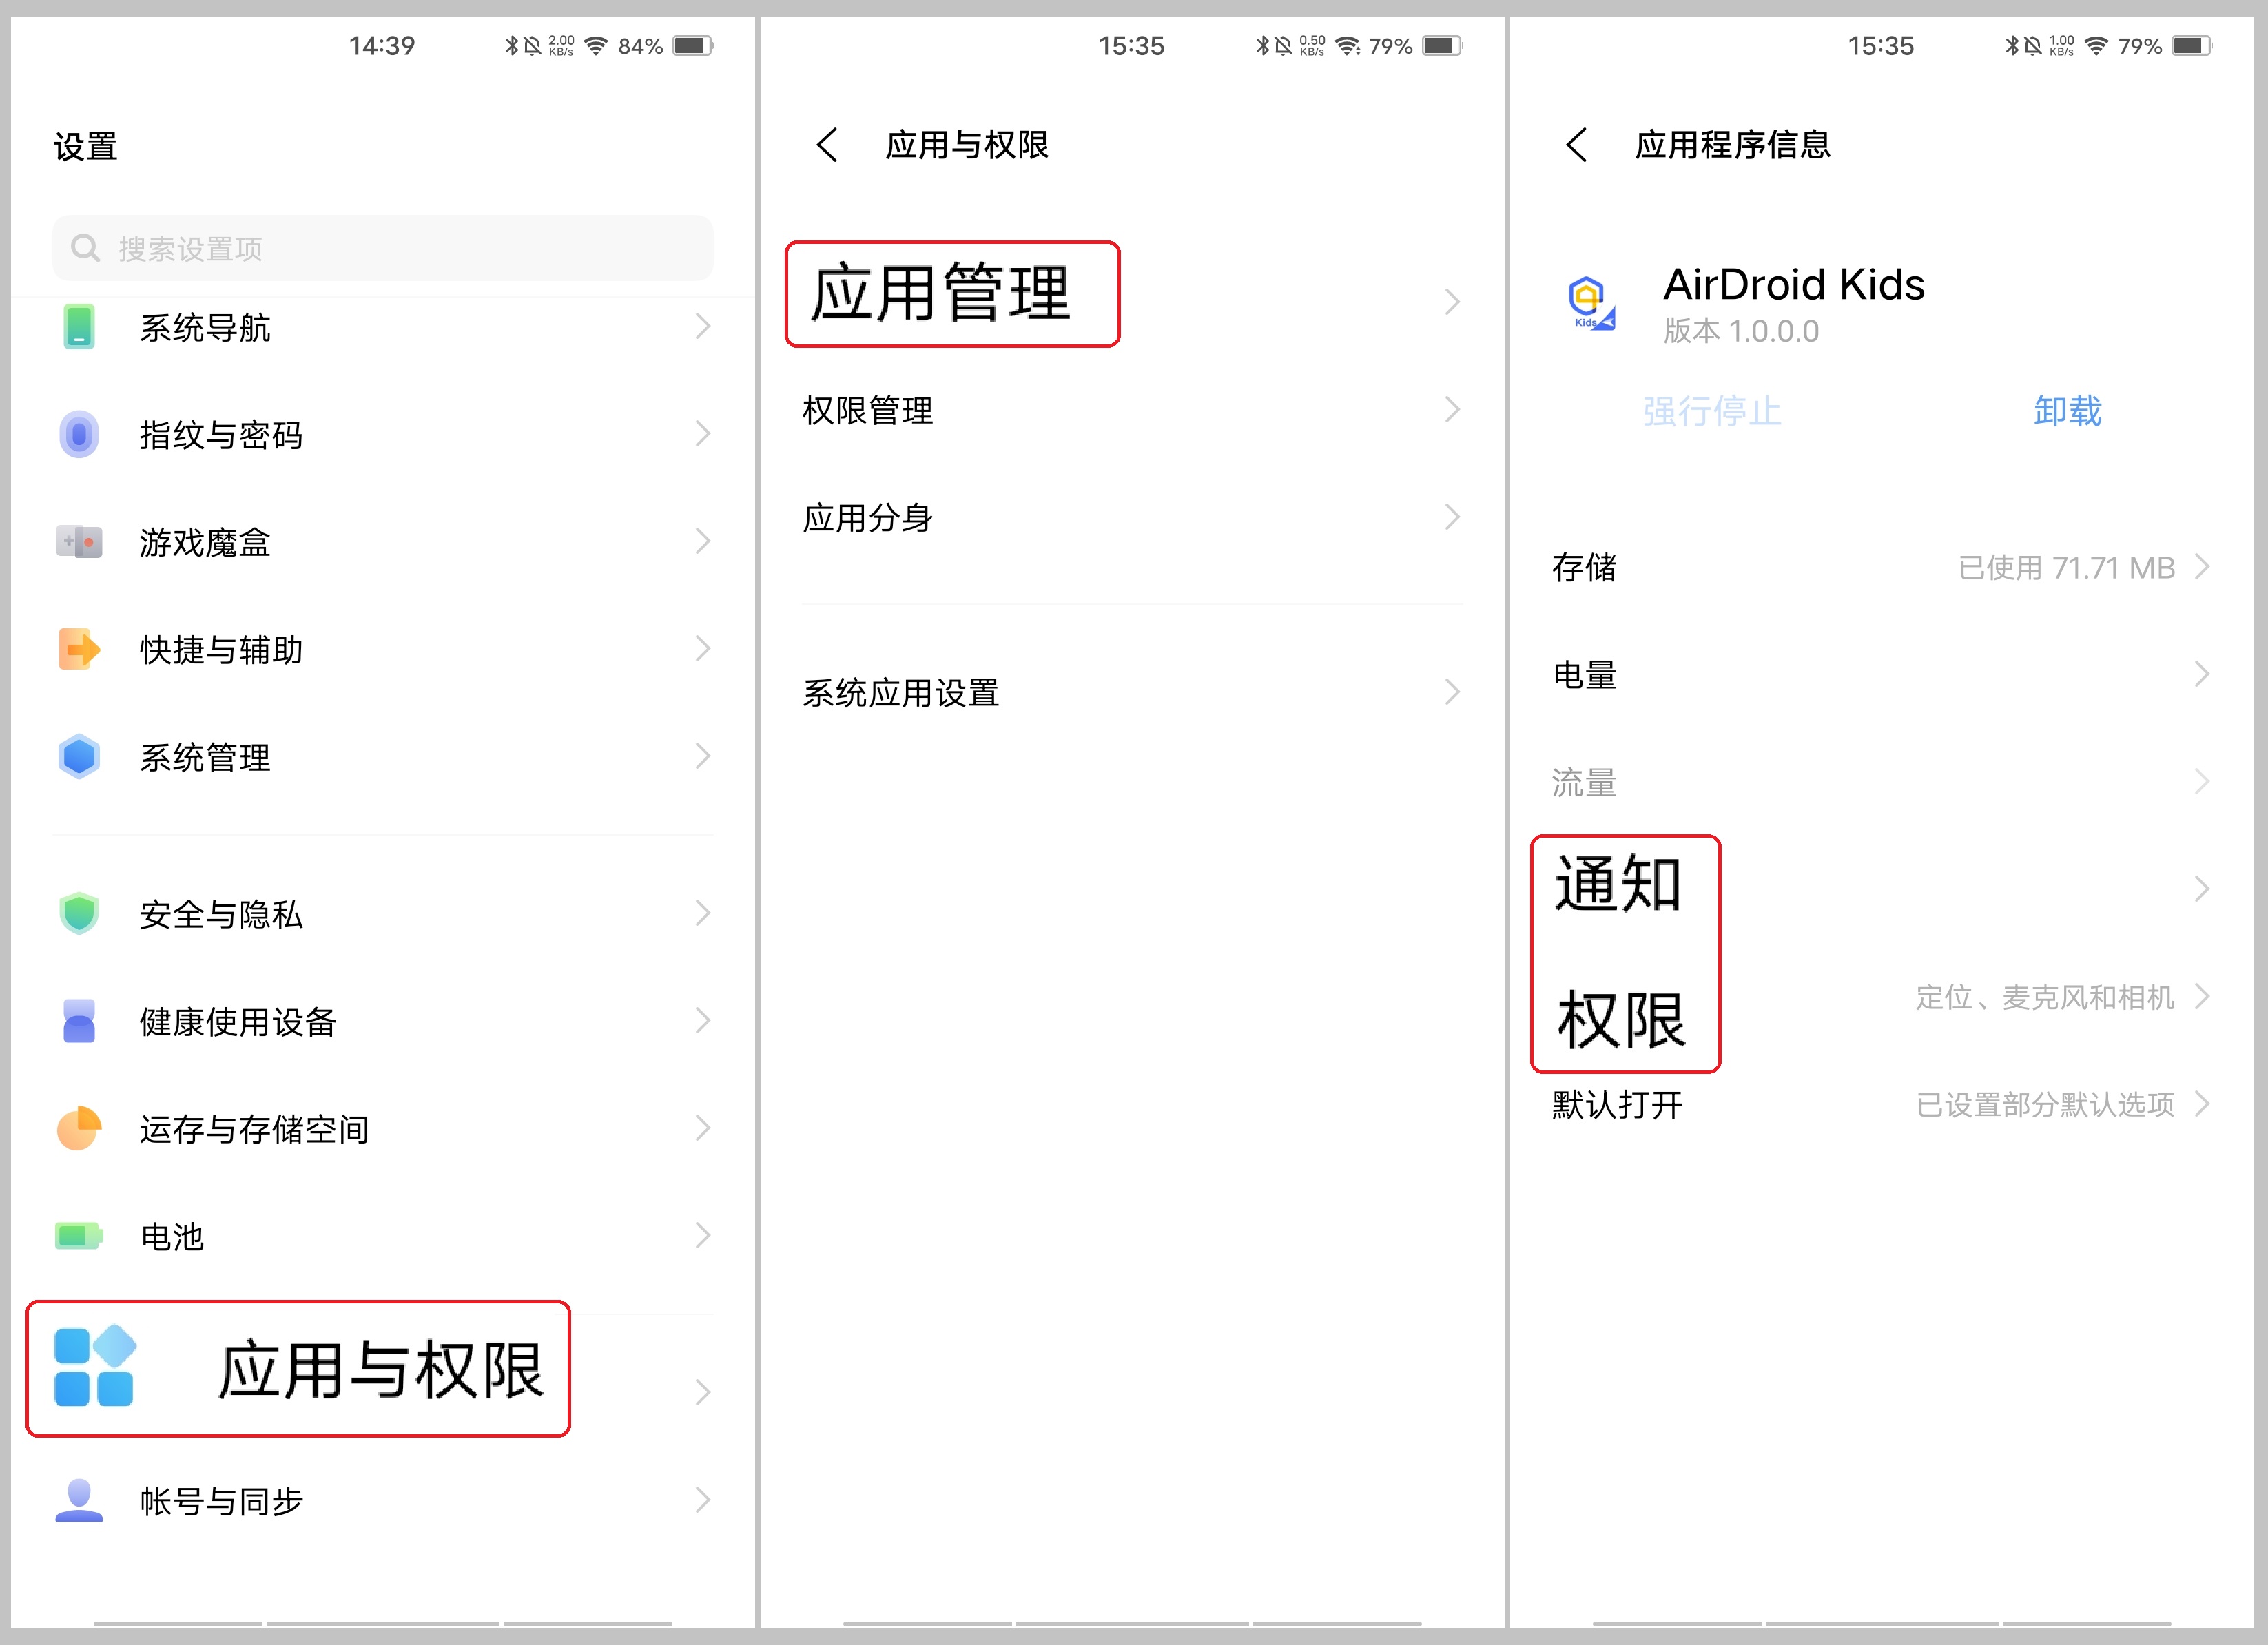Image resolution: width=2268 pixels, height=1645 pixels.
Task: Tap the 指纹与密码 fingerprint icon
Action: tap(78, 434)
